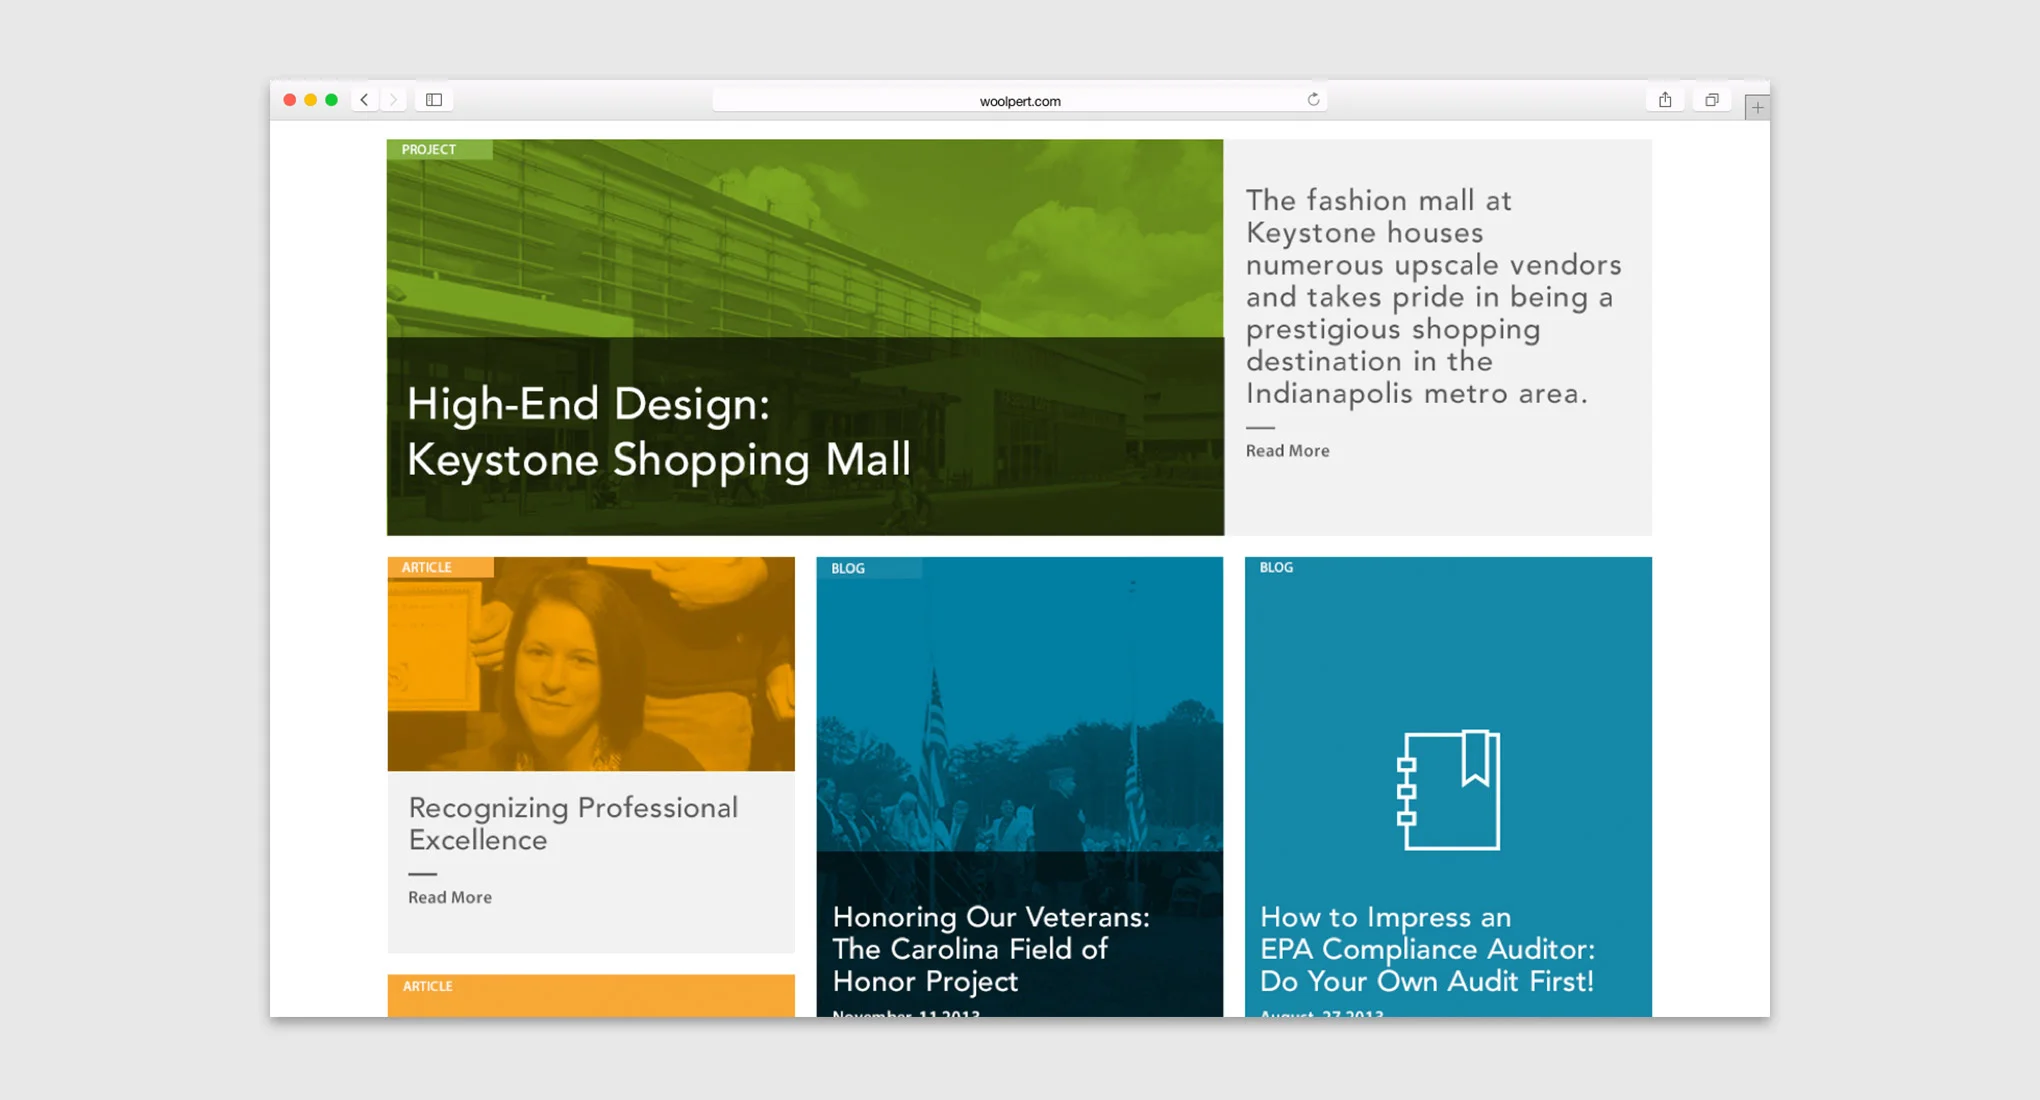Click the PROJECT tag on the mall image
This screenshot has height=1100, width=2040.
coord(439,150)
